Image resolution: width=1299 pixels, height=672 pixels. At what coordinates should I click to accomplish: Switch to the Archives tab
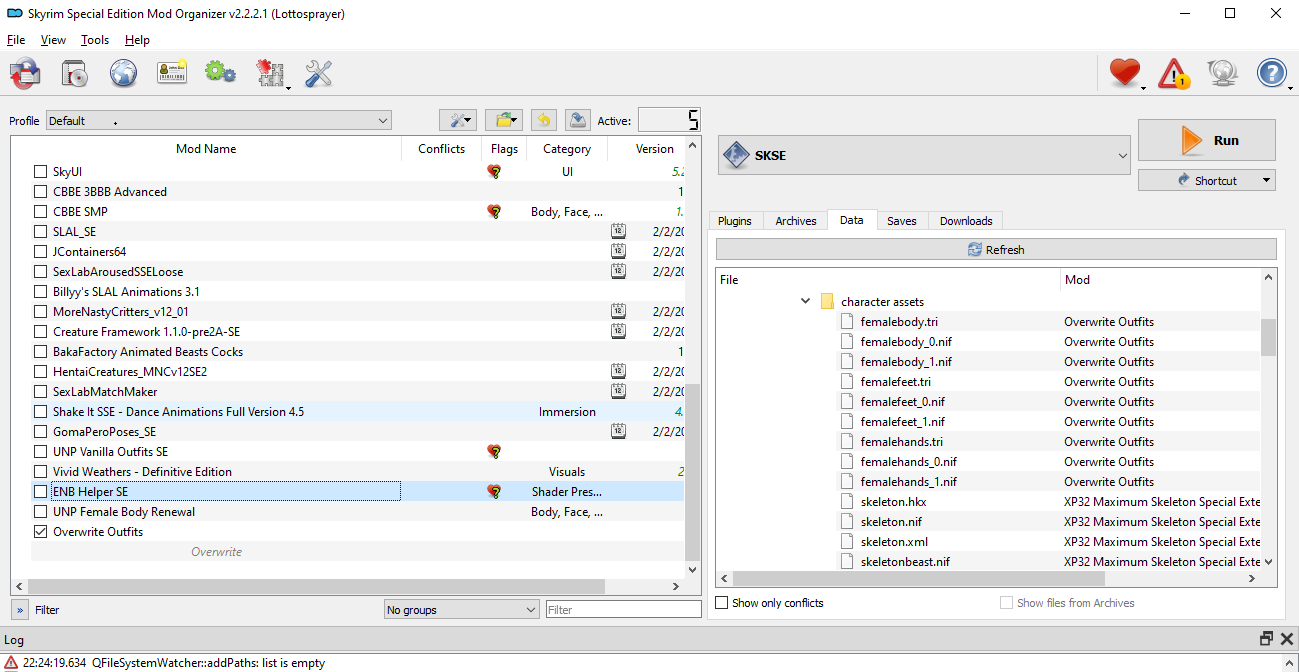coord(795,221)
